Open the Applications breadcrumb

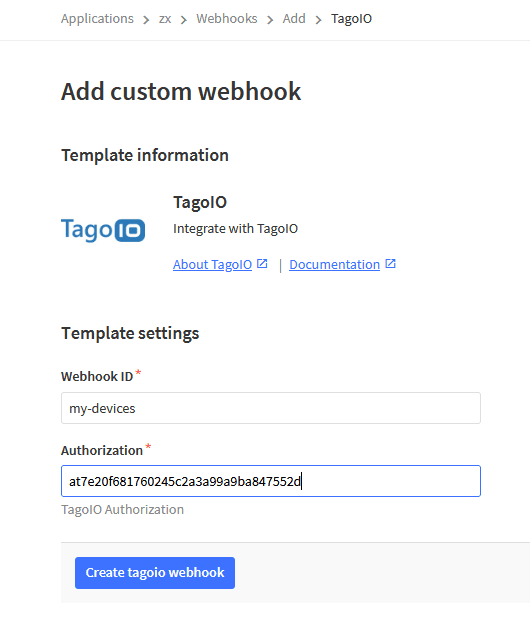point(97,19)
